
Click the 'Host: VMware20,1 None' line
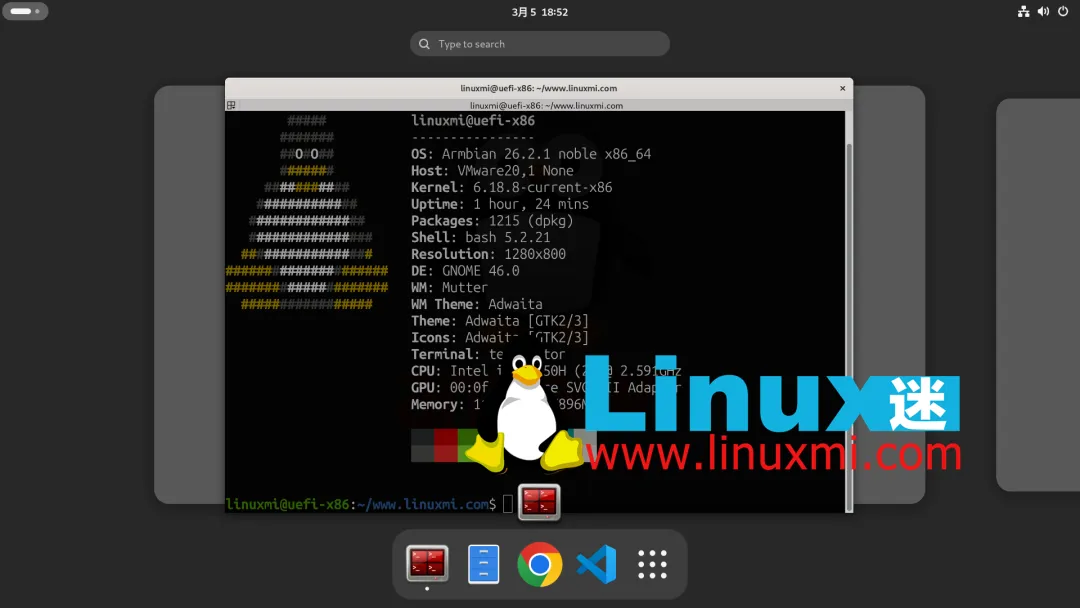492,171
